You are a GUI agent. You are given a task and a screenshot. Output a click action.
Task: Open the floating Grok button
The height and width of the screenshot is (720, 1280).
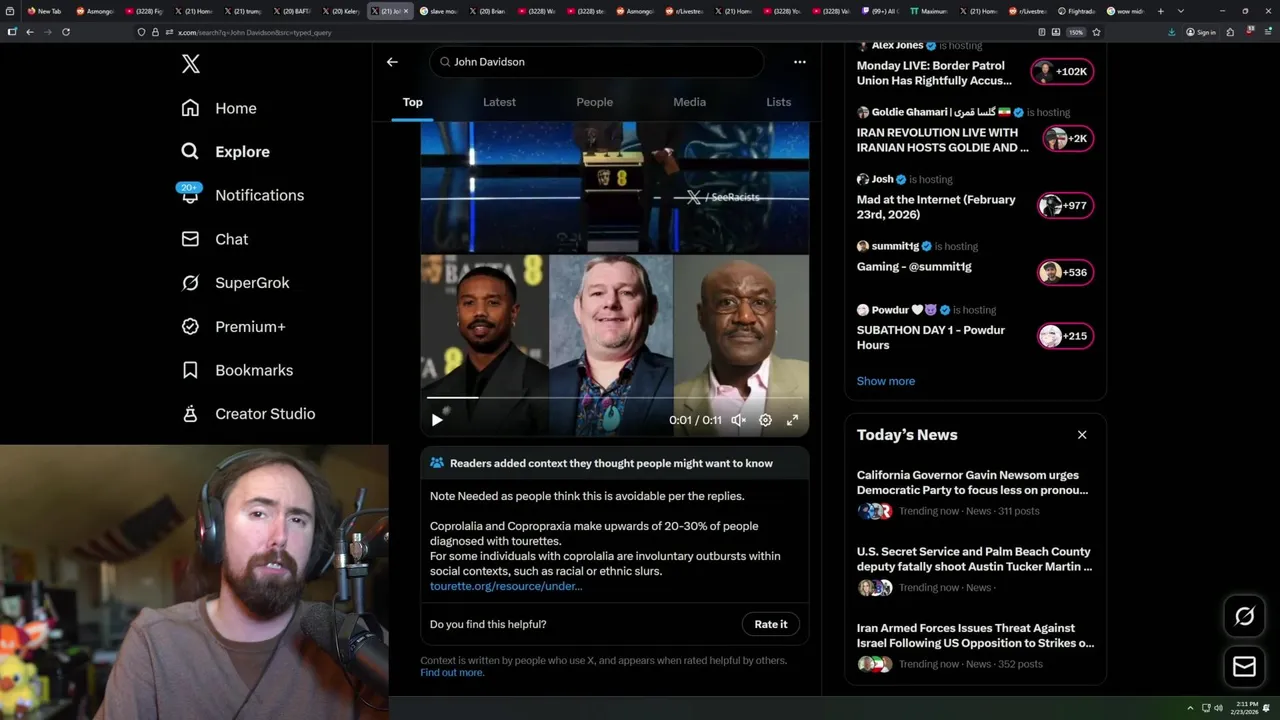click(1245, 617)
